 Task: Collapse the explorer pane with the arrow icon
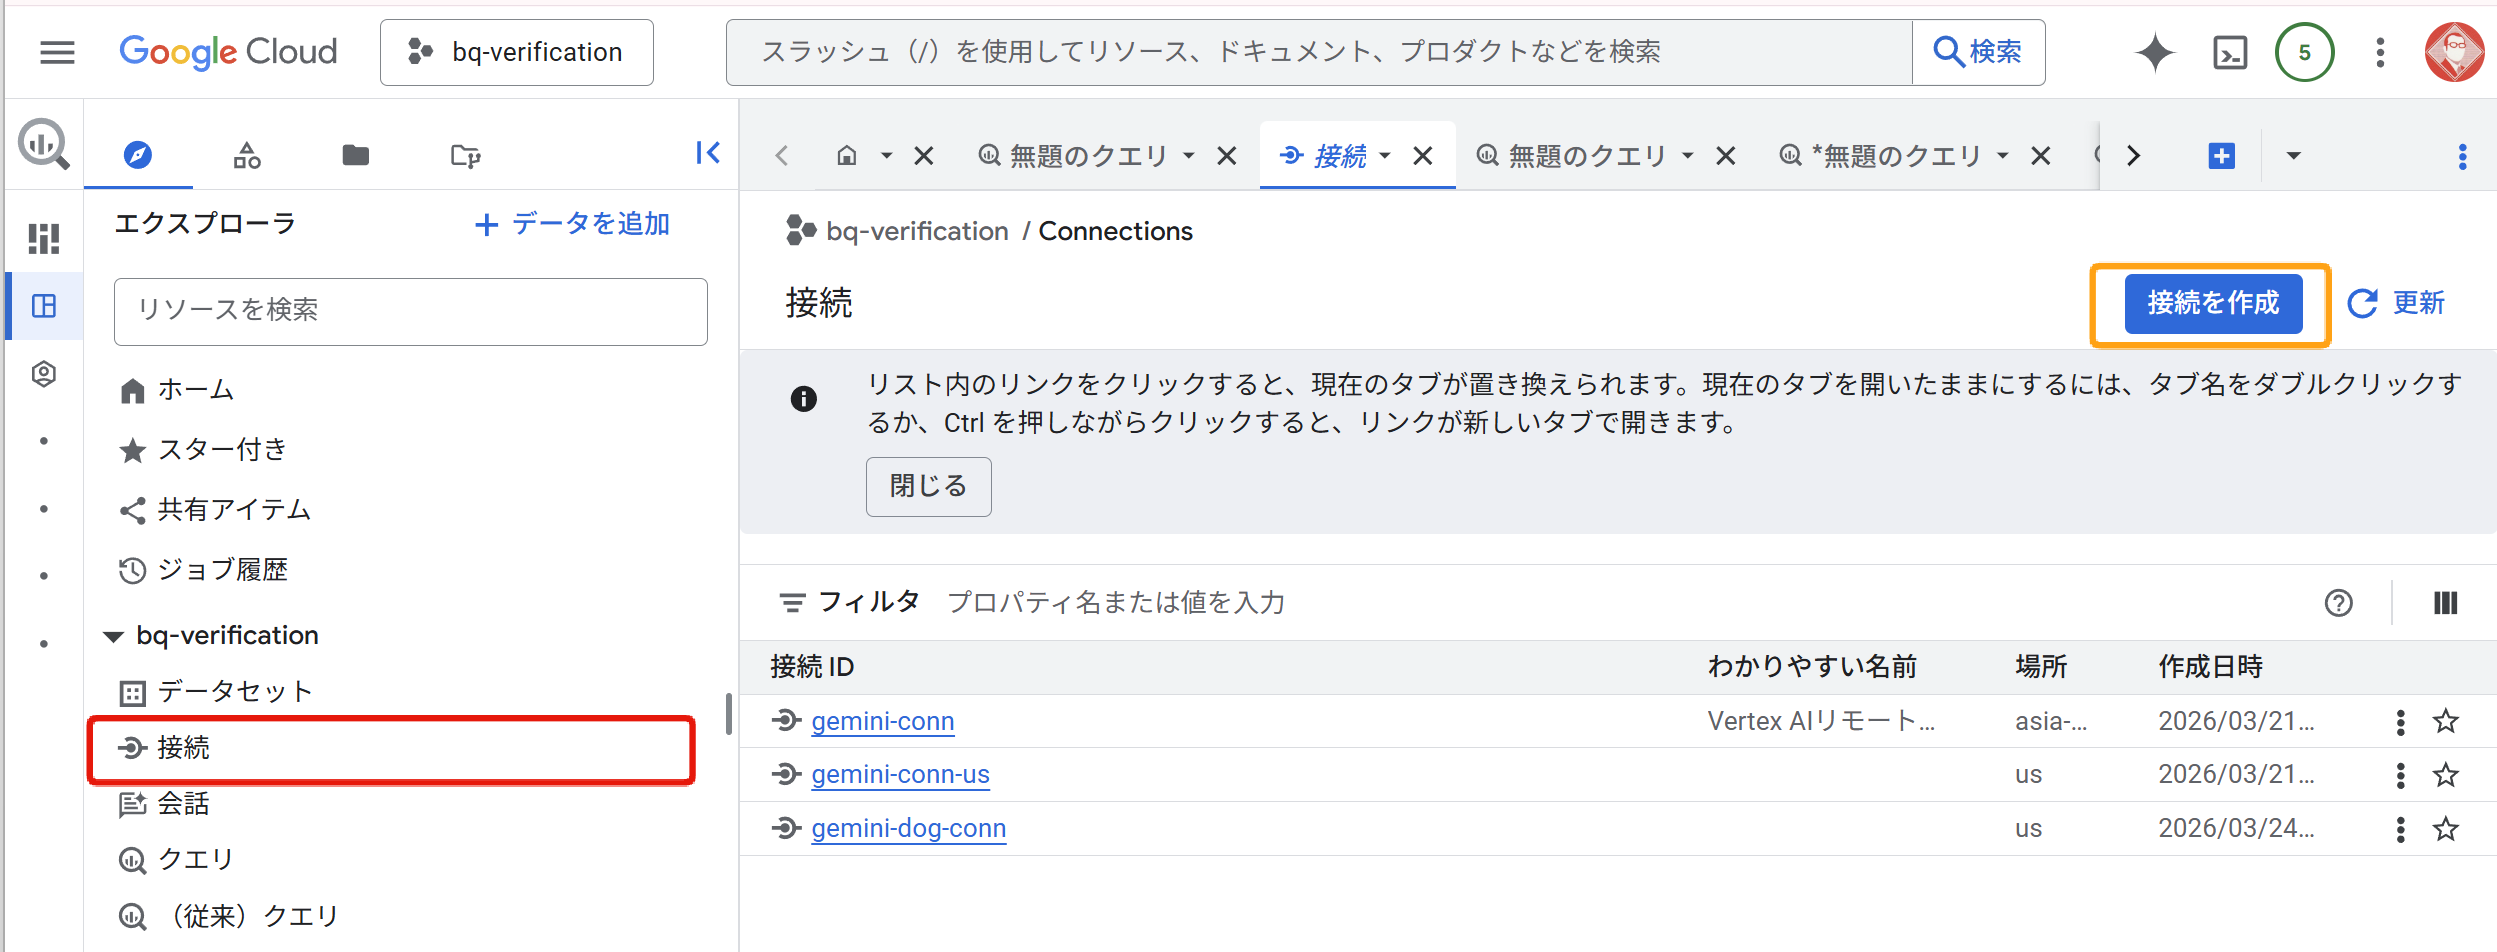(x=707, y=153)
